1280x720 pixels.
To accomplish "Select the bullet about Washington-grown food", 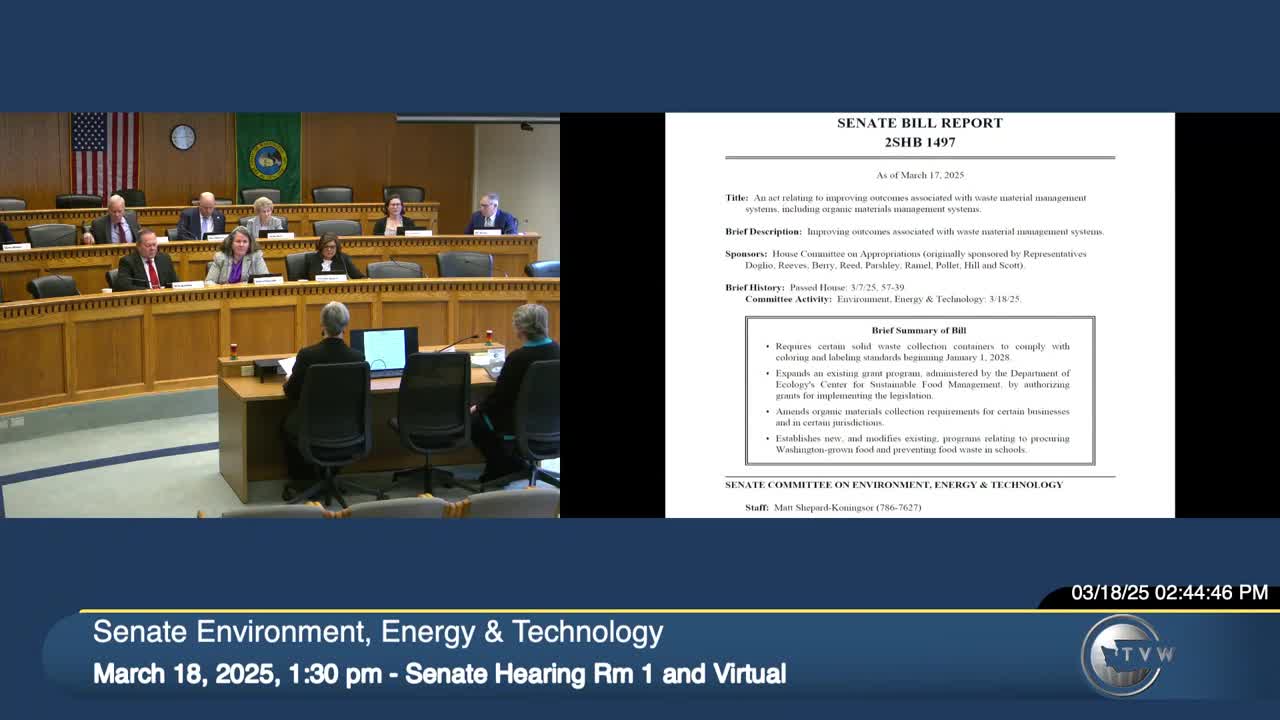I will point(921,443).
